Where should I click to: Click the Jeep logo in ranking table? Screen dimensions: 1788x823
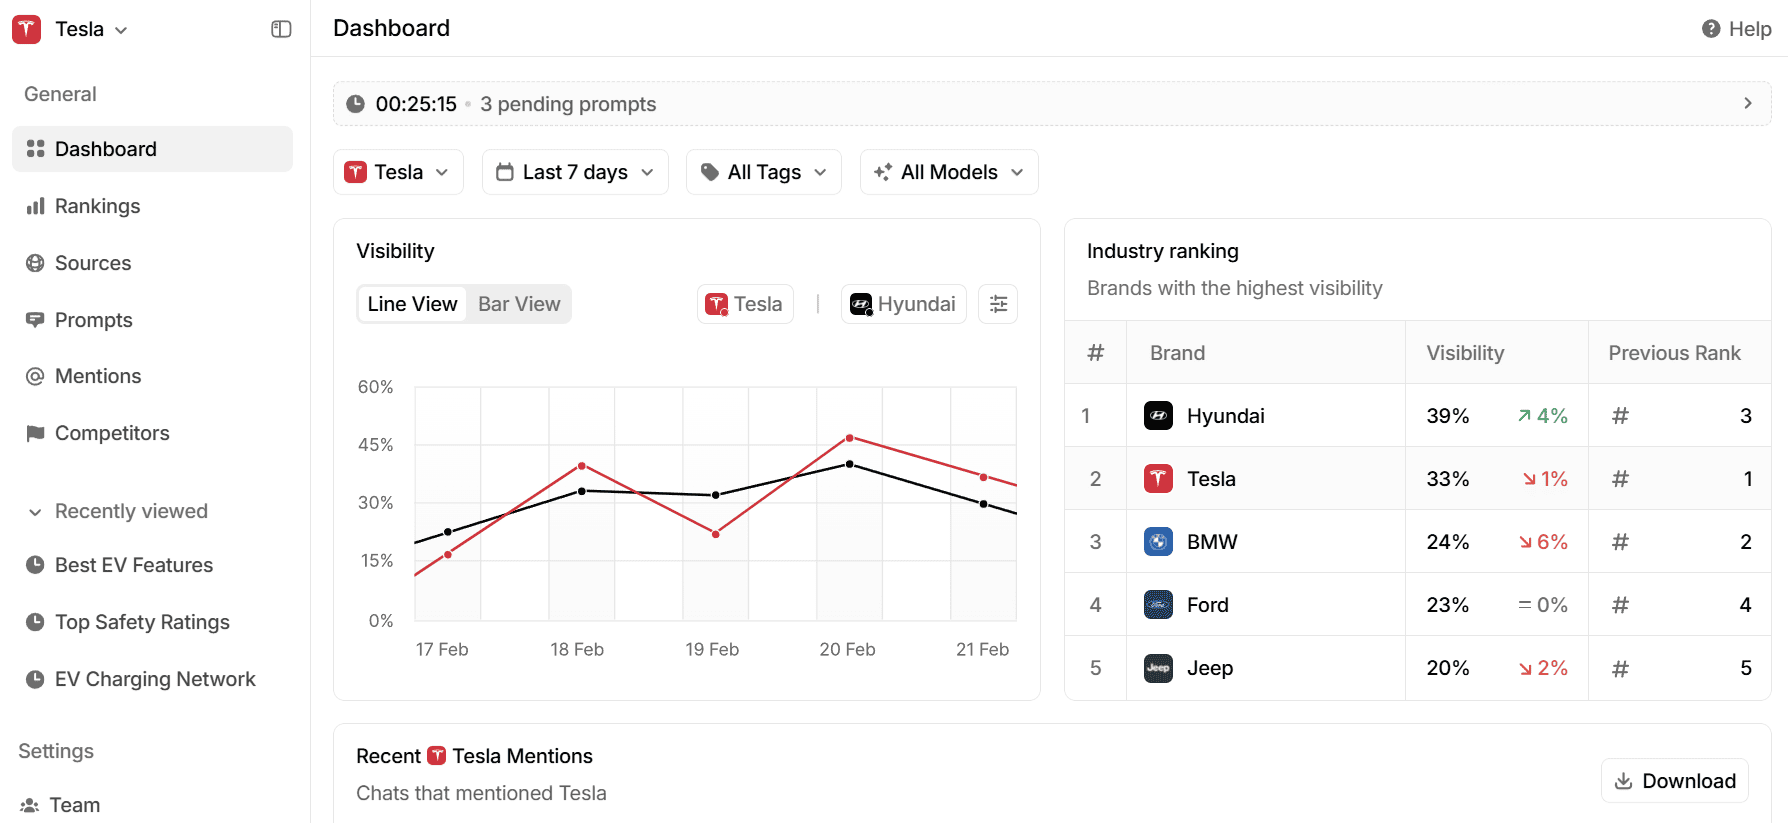click(1158, 667)
